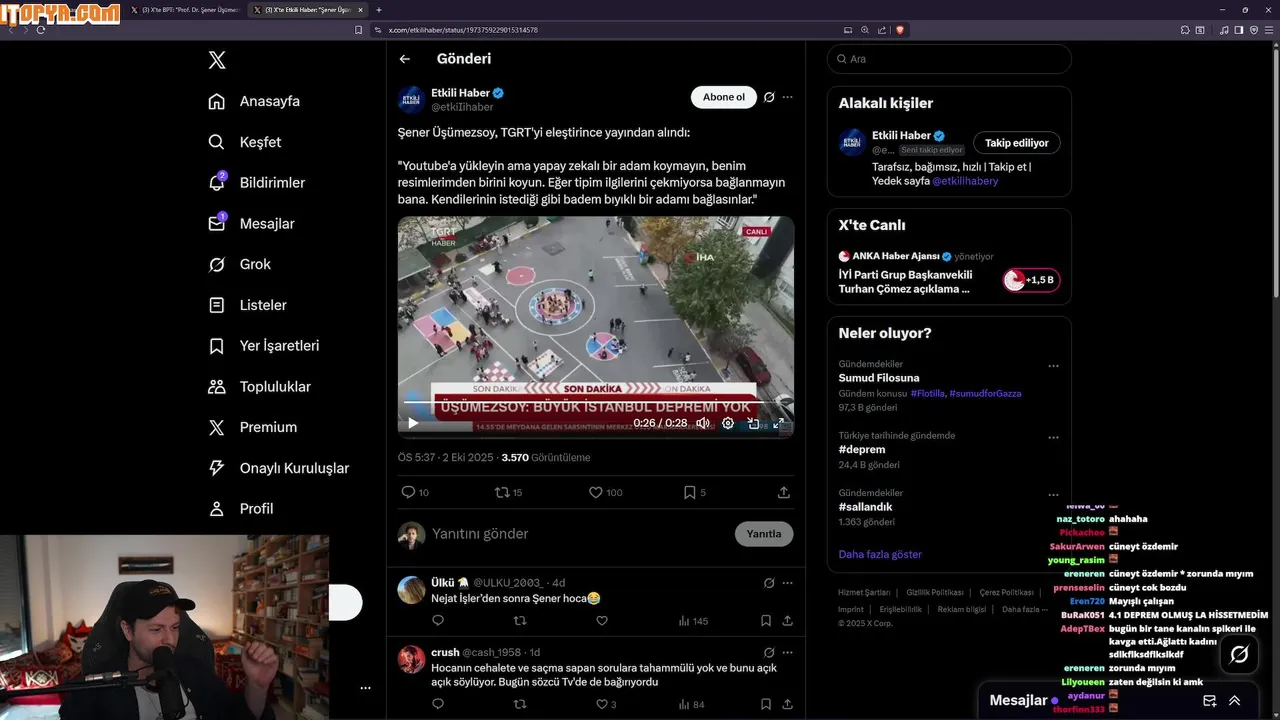The height and width of the screenshot is (720, 1280).
Task: Join ANKA Haber Ajansı live +1,5 B
Action: pos(1031,280)
